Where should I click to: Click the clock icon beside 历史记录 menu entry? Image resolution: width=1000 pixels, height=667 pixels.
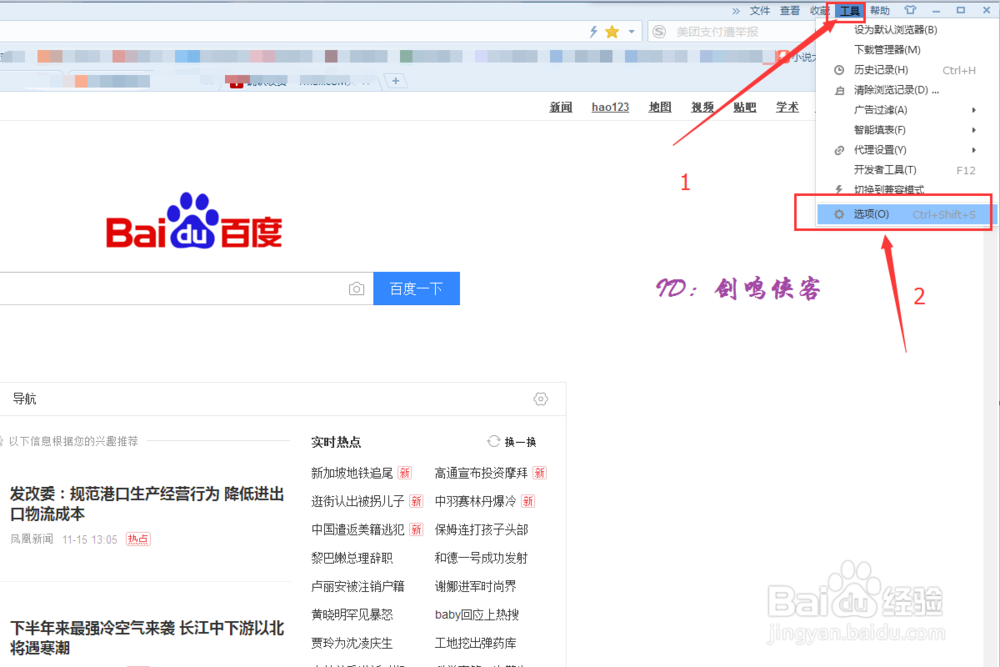tap(840, 69)
